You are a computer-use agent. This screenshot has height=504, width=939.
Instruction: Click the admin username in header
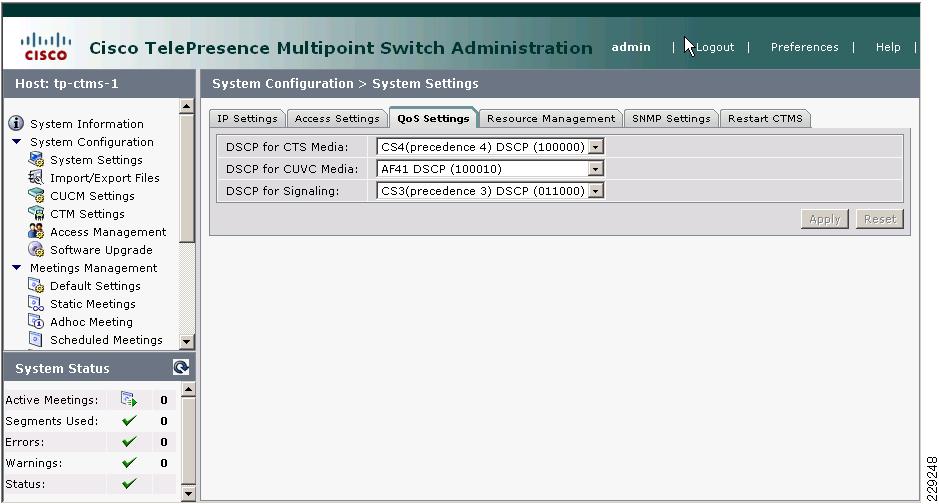(x=631, y=47)
